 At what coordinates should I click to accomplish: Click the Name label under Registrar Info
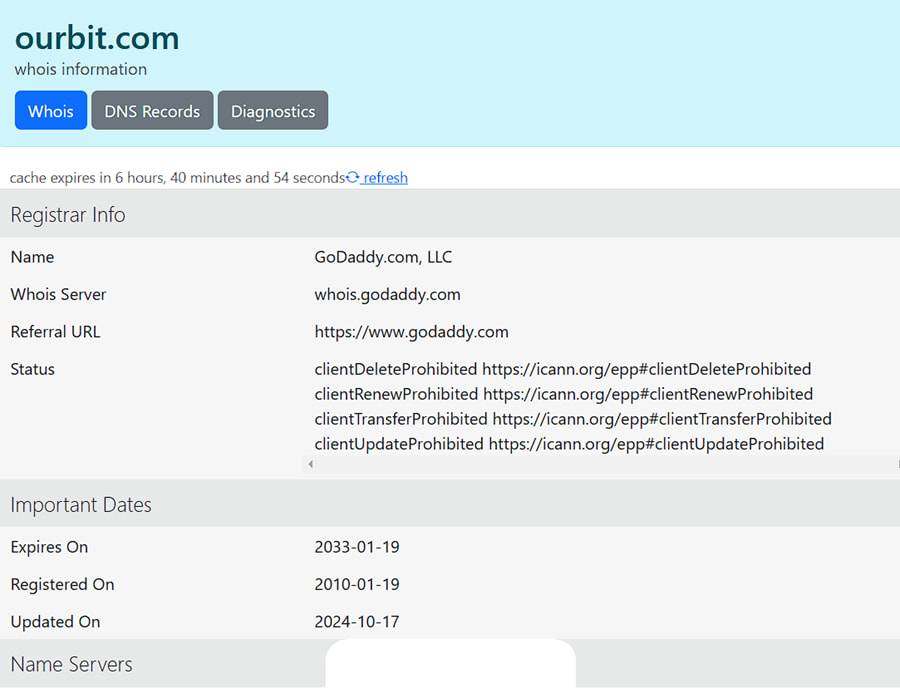tap(32, 257)
